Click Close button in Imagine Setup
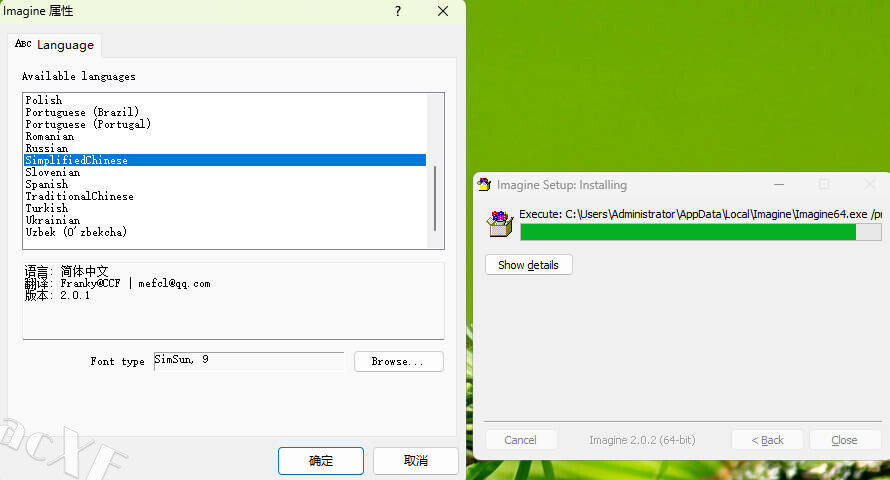The width and height of the screenshot is (890, 480). [845, 440]
